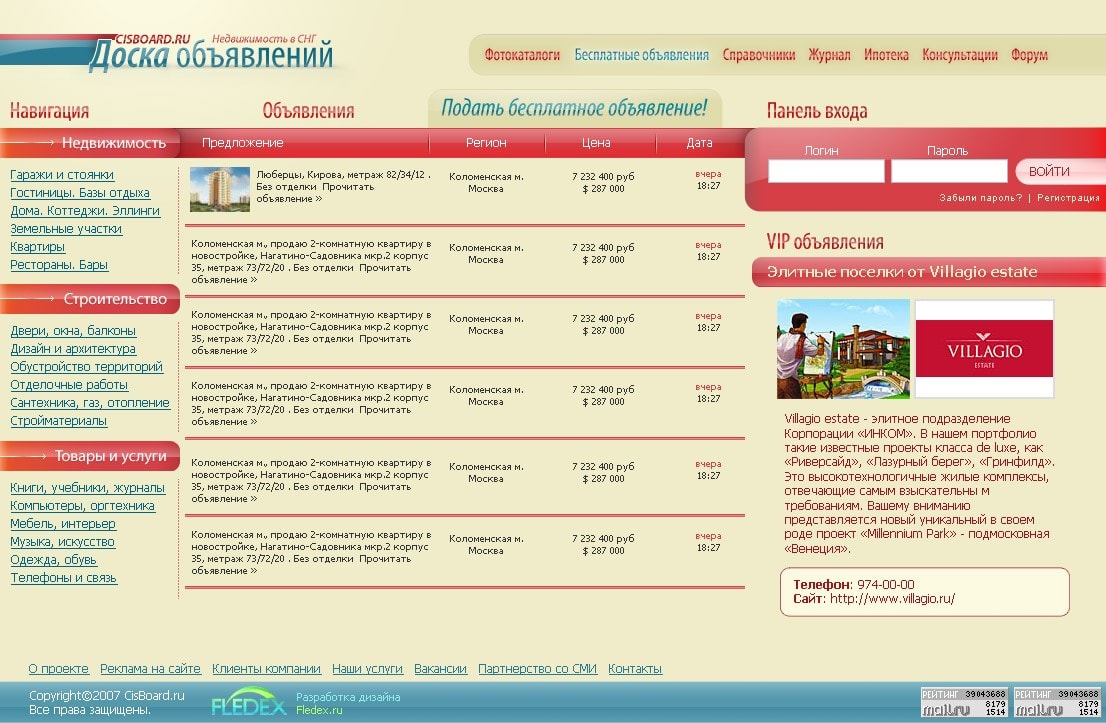Click the Пароль input field

(x=949, y=171)
